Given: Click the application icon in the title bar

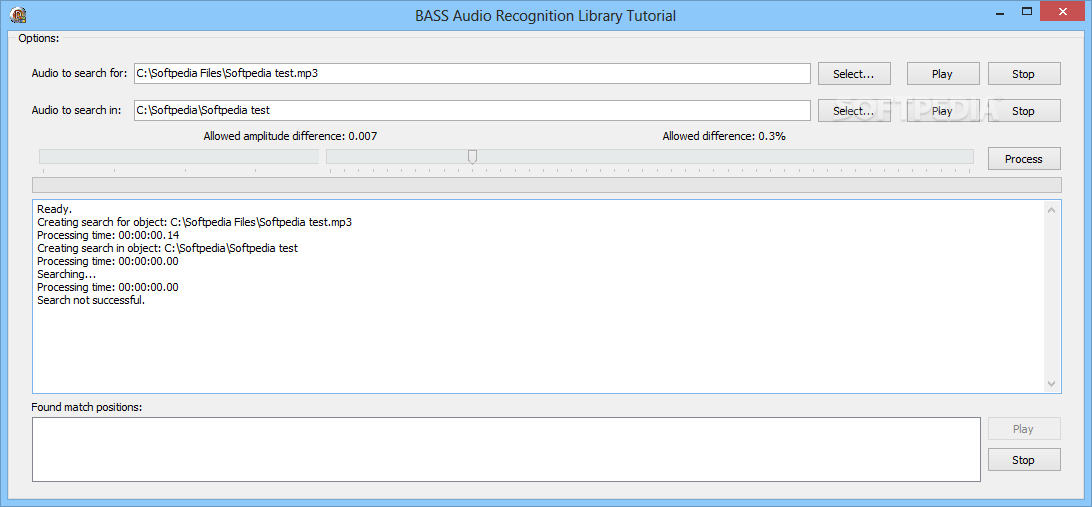Looking at the screenshot, I should tap(18, 15).
